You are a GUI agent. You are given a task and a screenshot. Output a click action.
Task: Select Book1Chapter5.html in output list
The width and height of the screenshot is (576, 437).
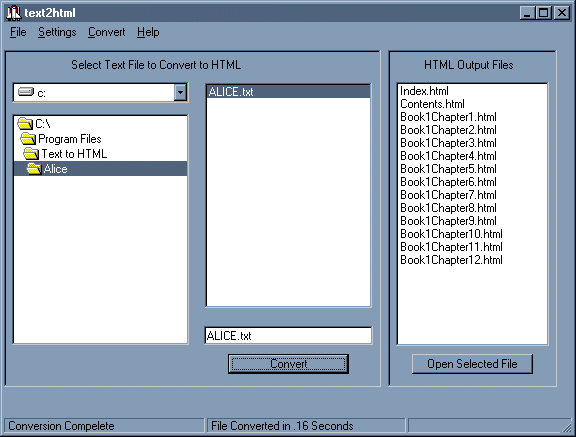(448, 169)
